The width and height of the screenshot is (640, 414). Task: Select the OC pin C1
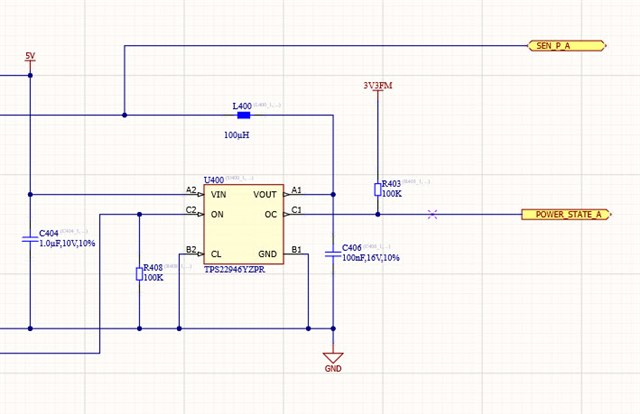coord(293,214)
